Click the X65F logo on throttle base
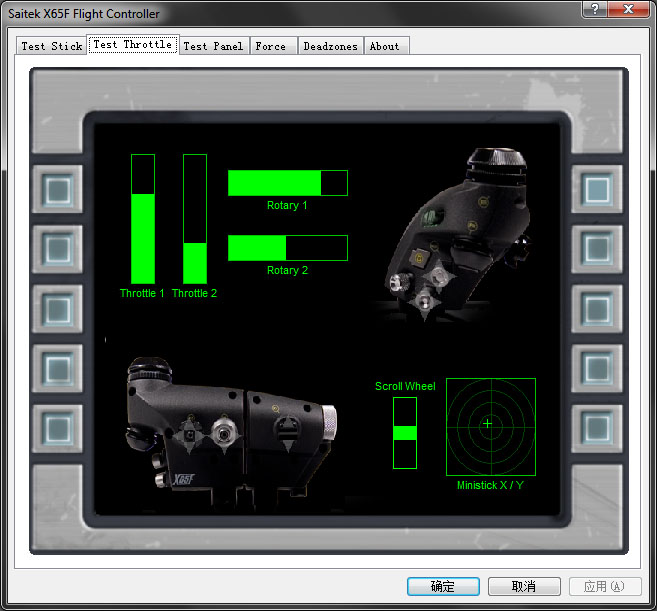This screenshot has height=611, width=657. pyautogui.click(x=184, y=479)
